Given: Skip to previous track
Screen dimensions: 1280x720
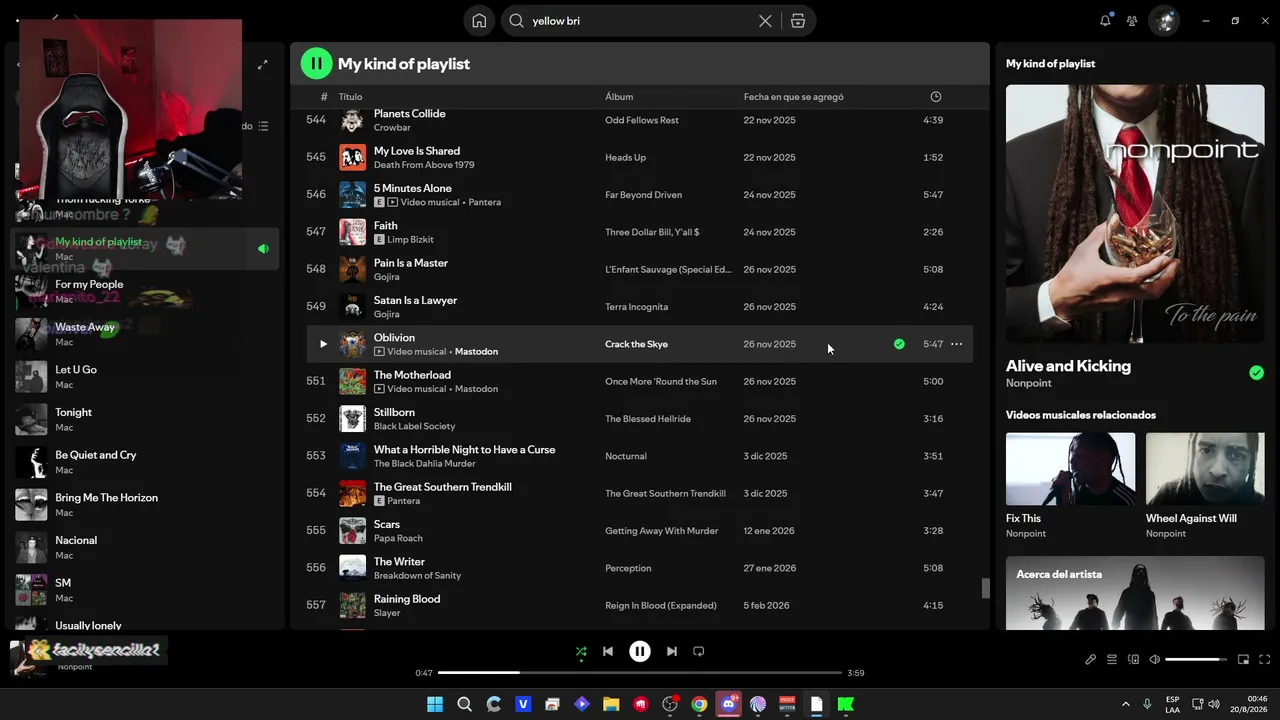Looking at the screenshot, I should click(x=608, y=651).
